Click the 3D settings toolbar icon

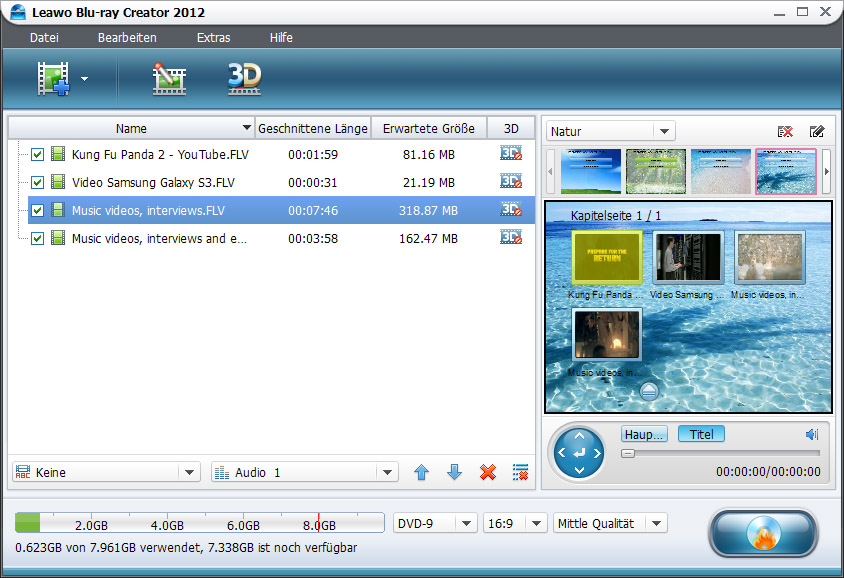pos(244,78)
